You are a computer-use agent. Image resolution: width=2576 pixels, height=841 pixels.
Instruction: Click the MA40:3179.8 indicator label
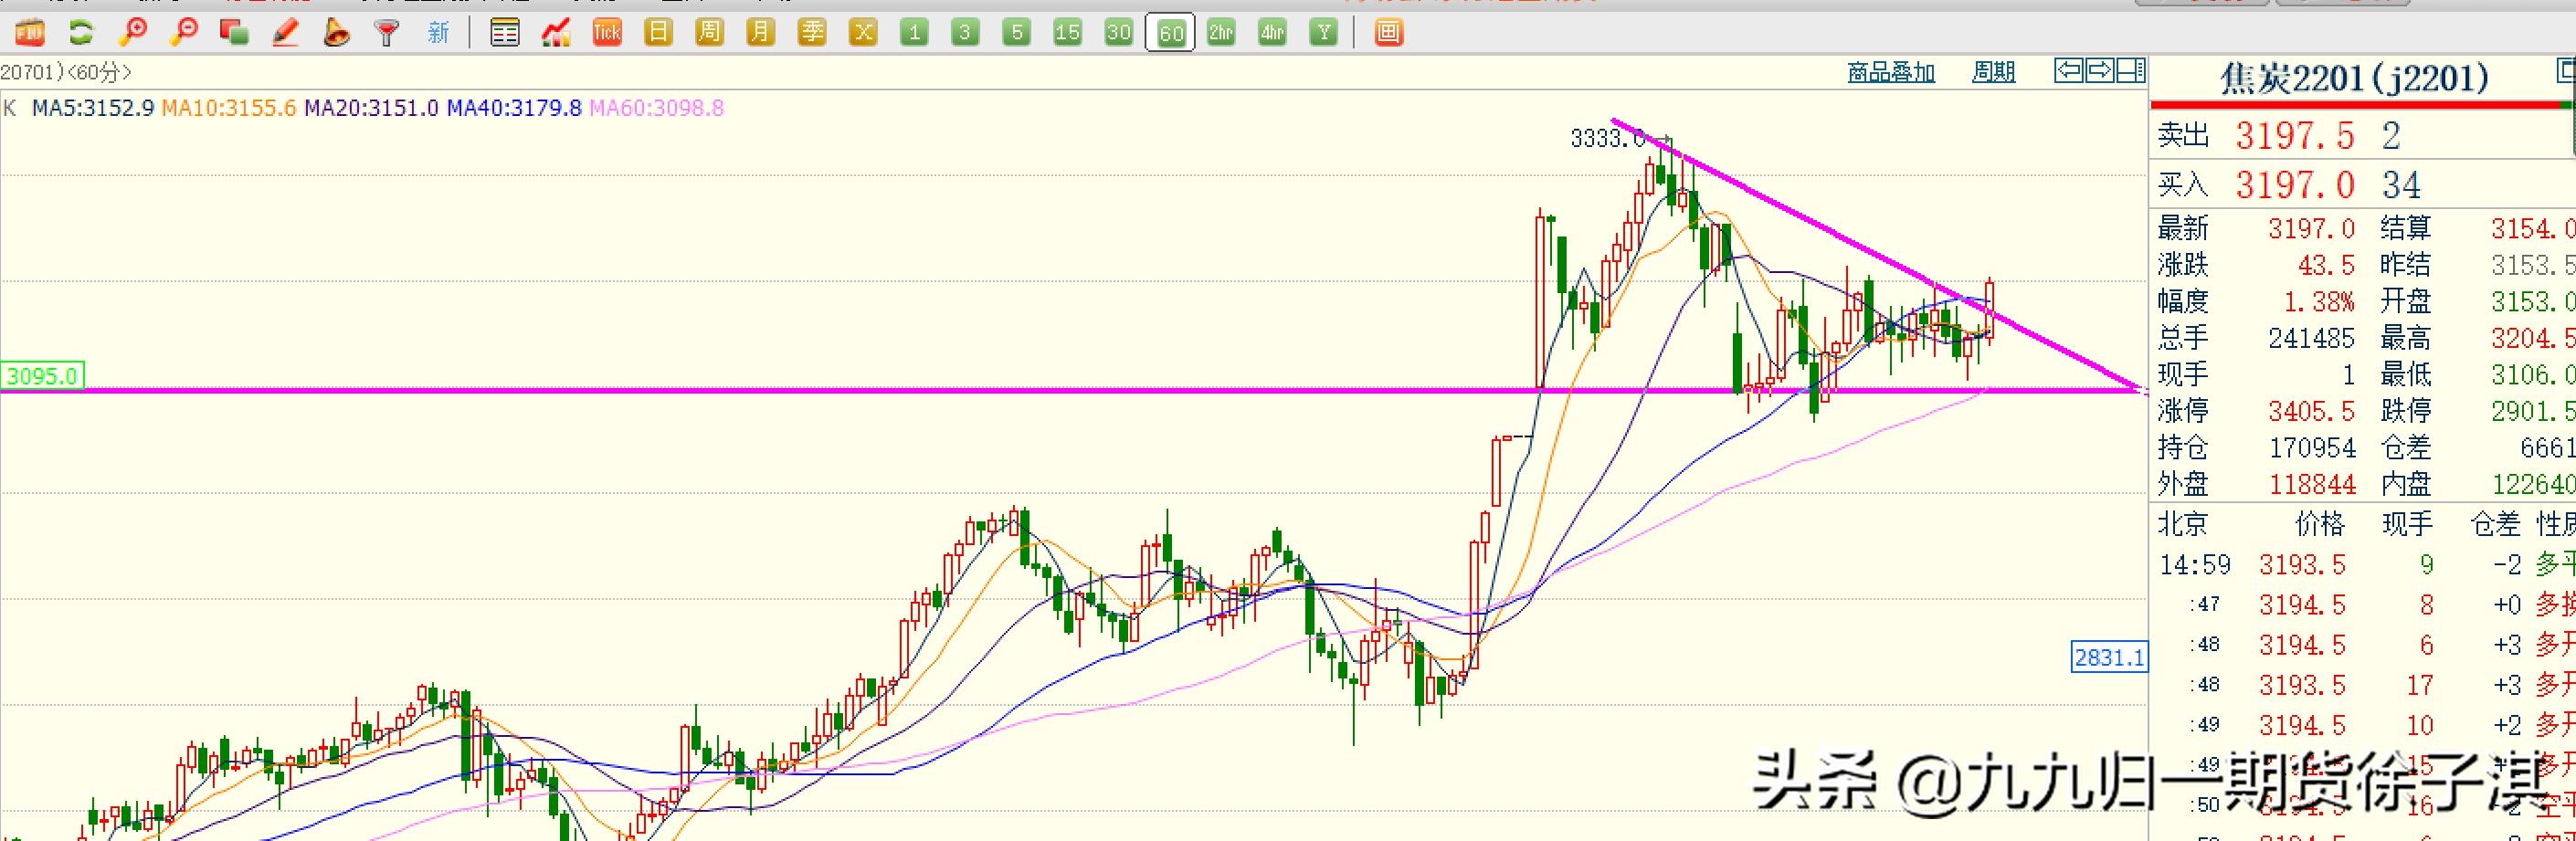[514, 108]
